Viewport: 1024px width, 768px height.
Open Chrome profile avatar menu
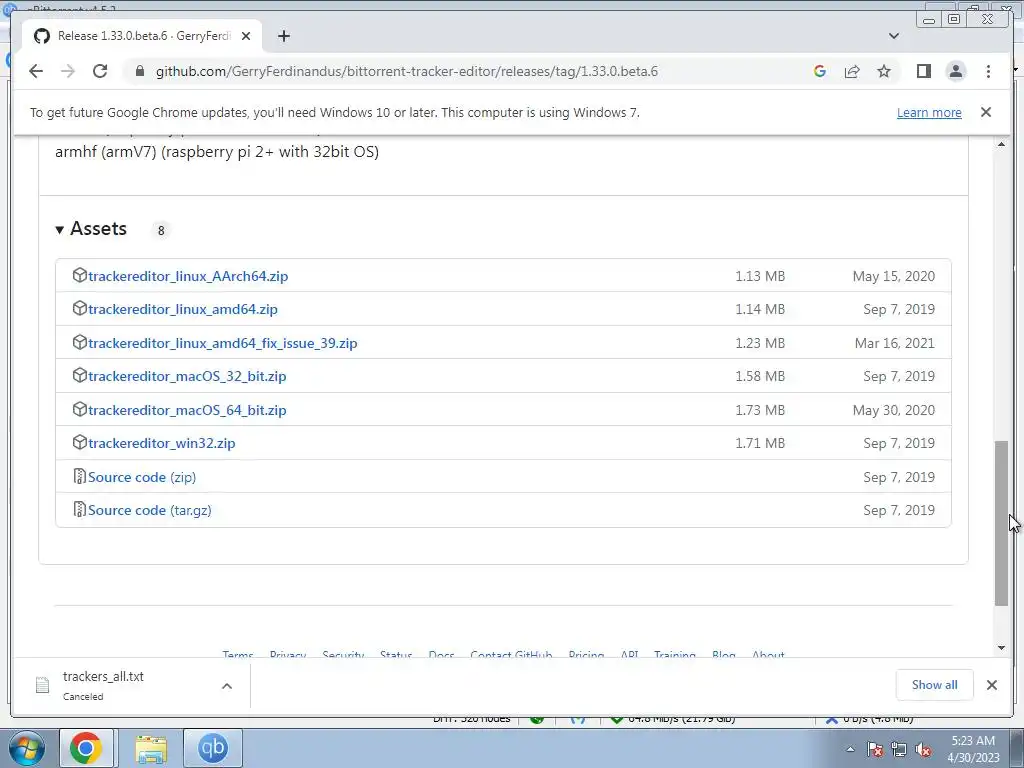(x=955, y=71)
